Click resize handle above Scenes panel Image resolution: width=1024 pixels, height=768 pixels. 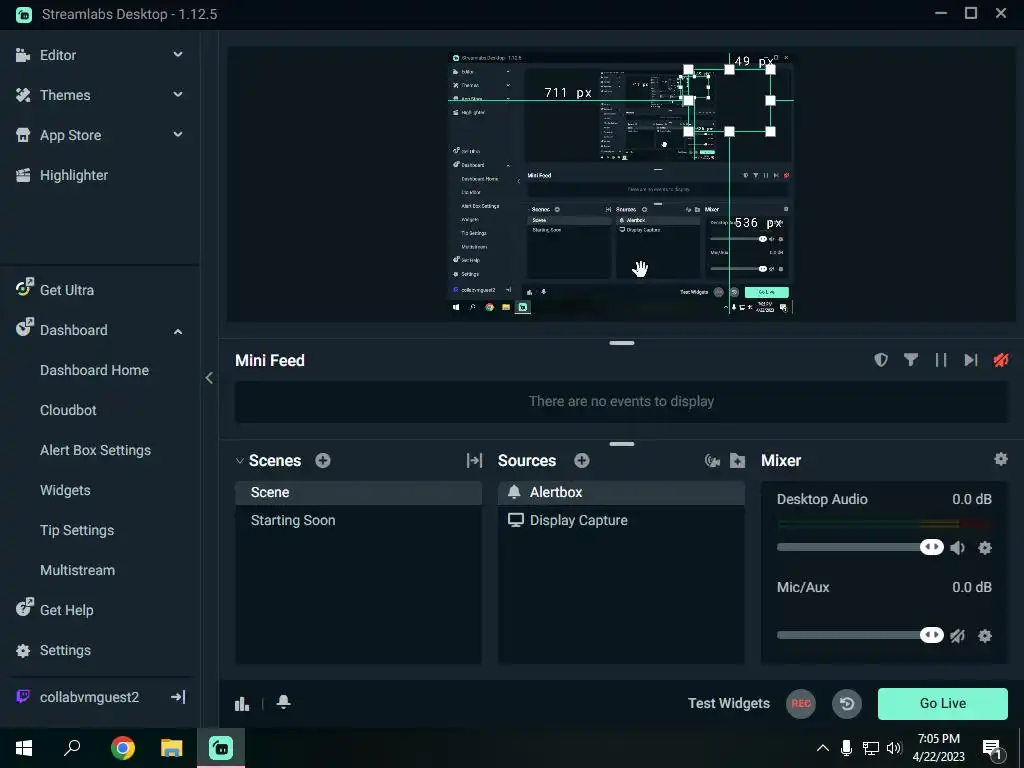622,444
